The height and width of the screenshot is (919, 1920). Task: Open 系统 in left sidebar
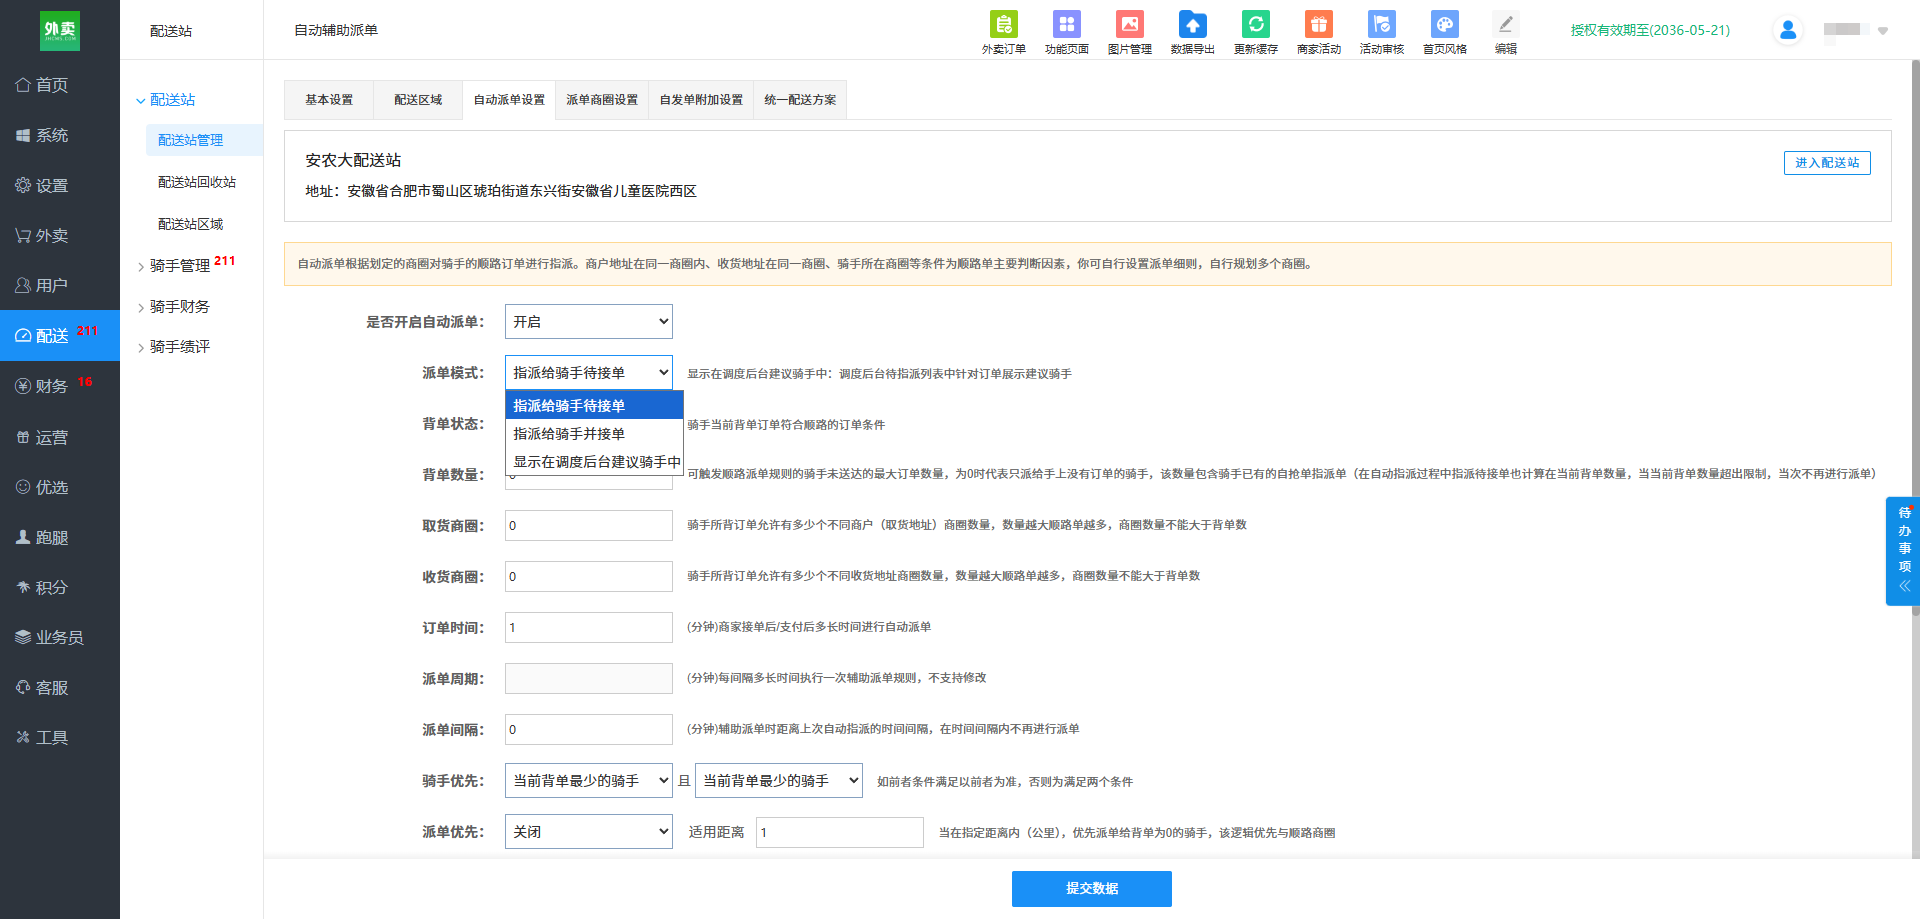(60, 135)
